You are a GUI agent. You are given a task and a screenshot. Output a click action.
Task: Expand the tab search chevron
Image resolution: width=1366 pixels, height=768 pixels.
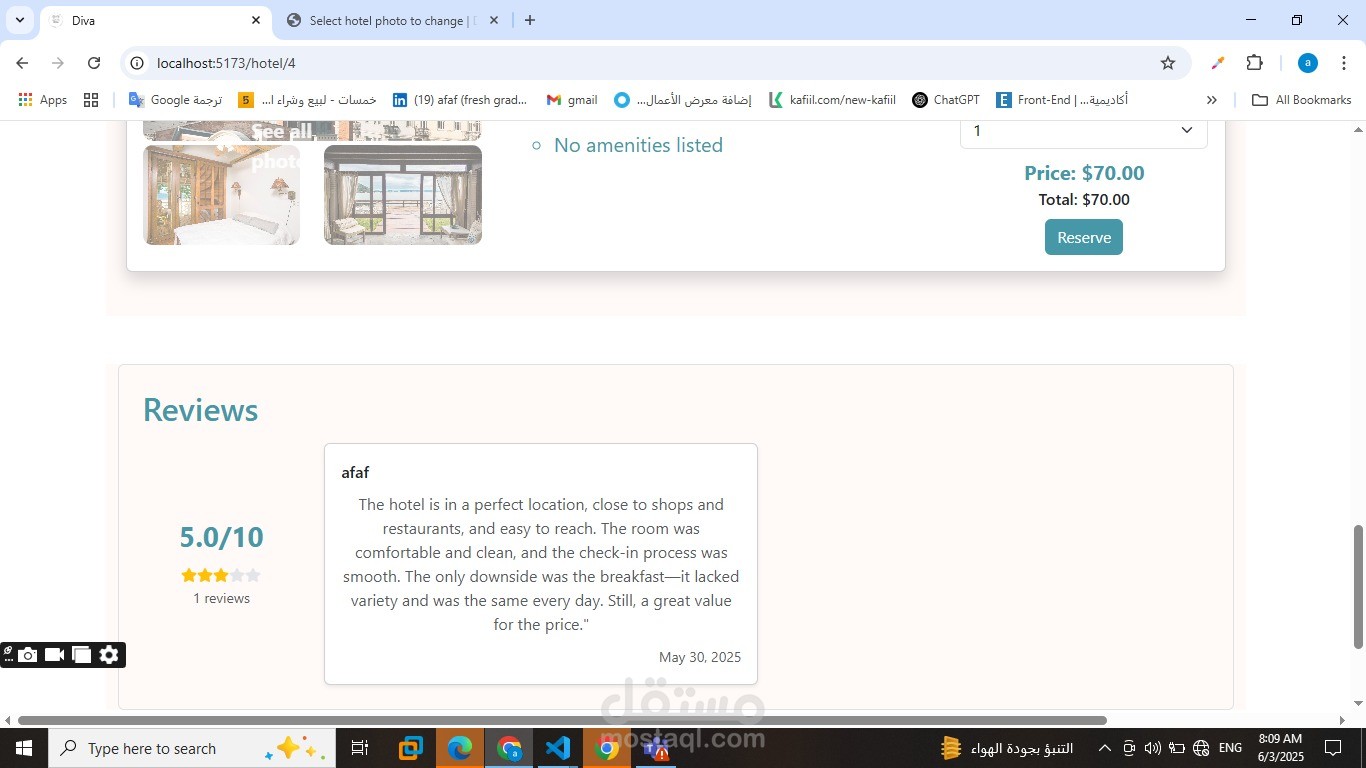tap(20, 20)
